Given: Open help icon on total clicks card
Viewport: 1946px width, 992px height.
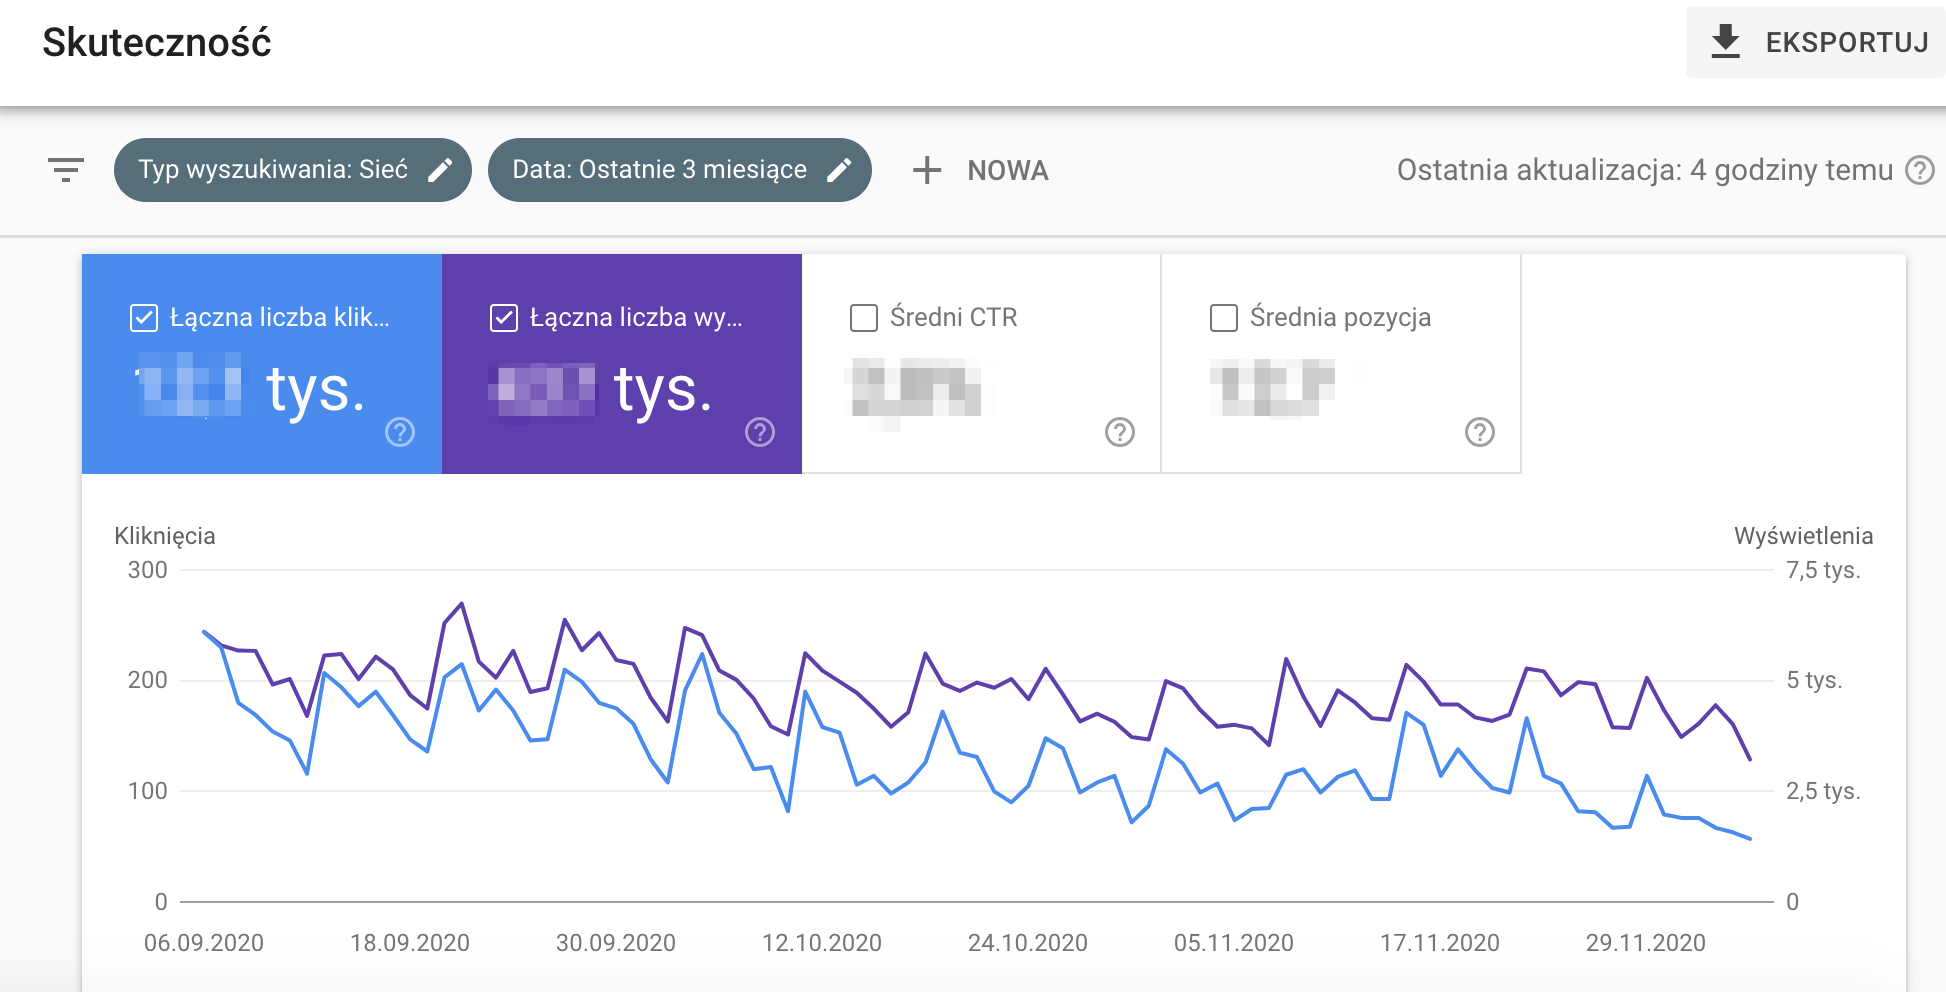Looking at the screenshot, I should [x=400, y=432].
